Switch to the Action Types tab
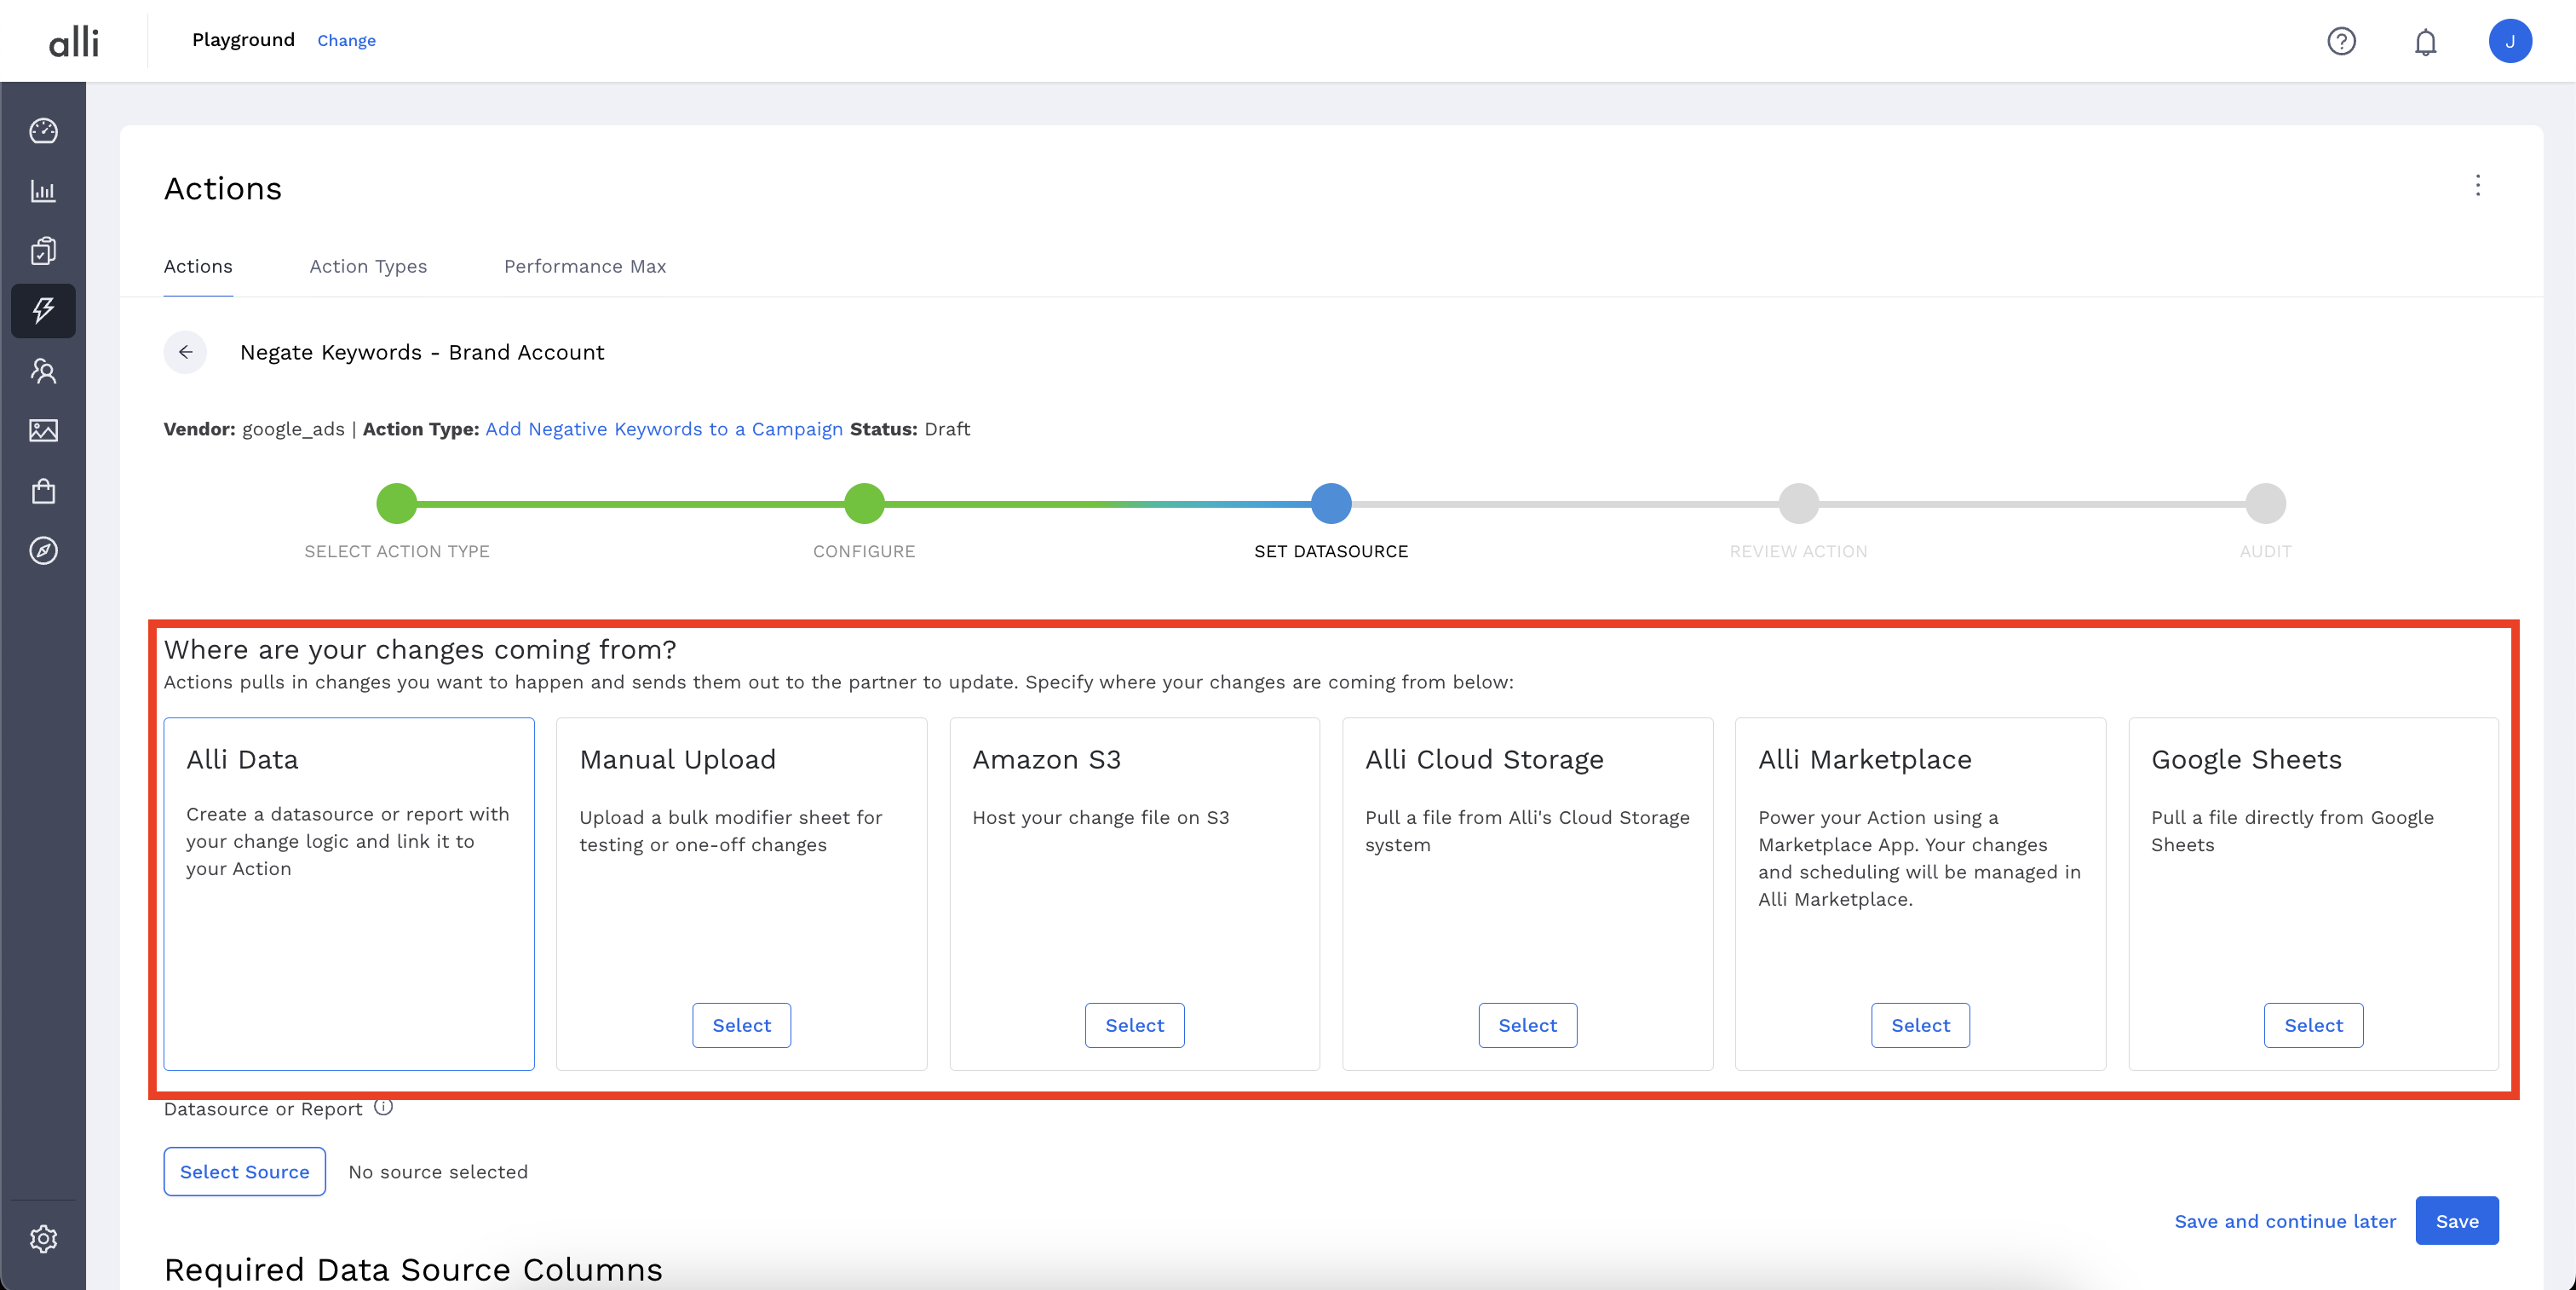Image resolution: width=2576 pixels, height=1290 pixels. [368, 266]
